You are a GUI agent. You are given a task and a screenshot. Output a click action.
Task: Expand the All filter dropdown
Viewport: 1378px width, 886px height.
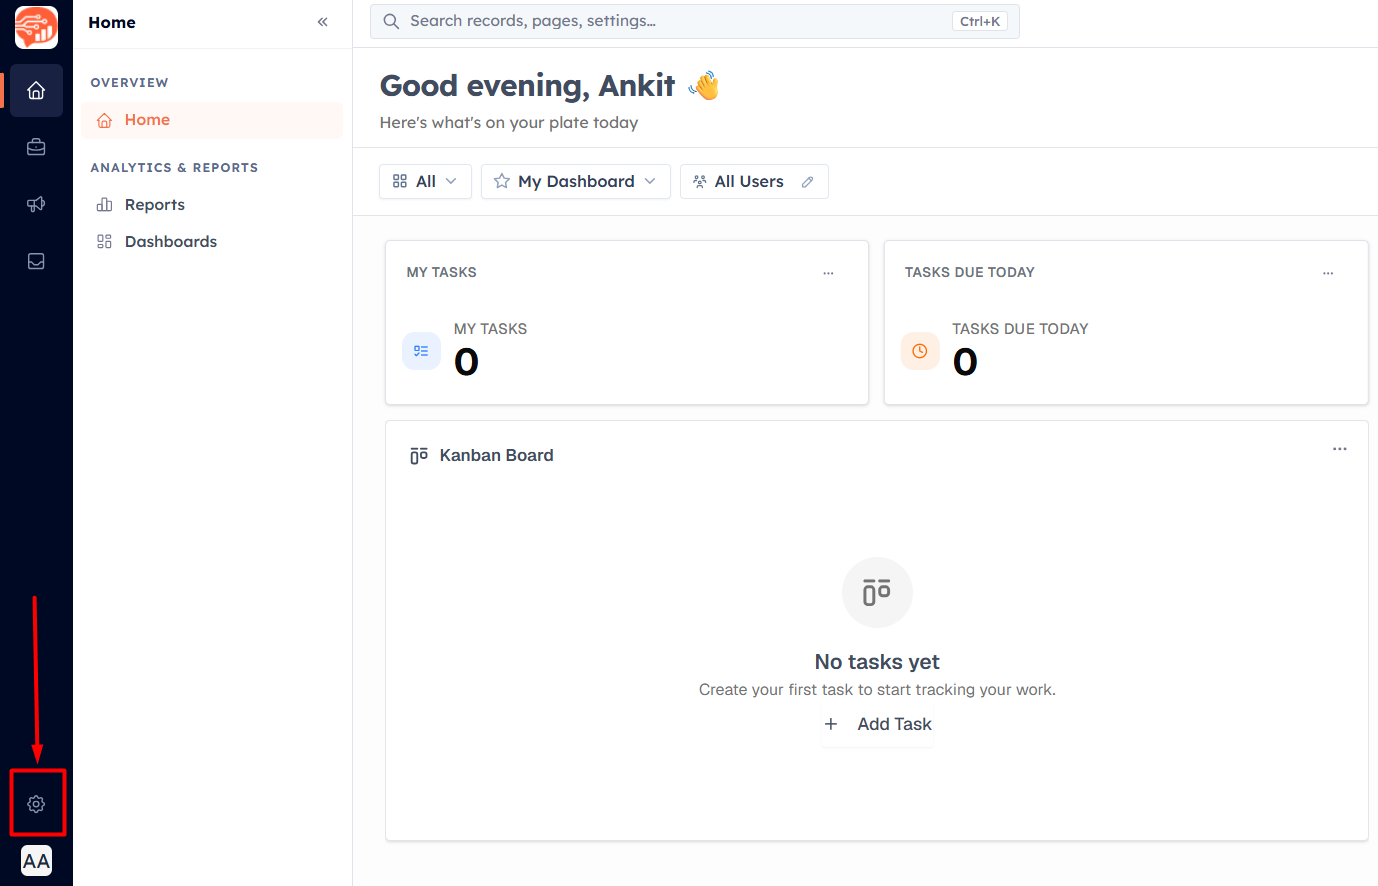tap(425, 181)
